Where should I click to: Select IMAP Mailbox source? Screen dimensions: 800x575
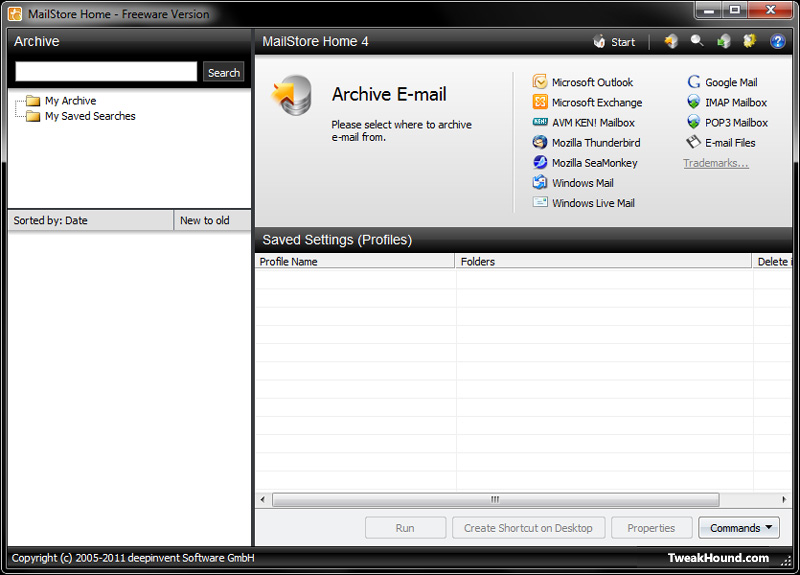(x=727, y=102)
